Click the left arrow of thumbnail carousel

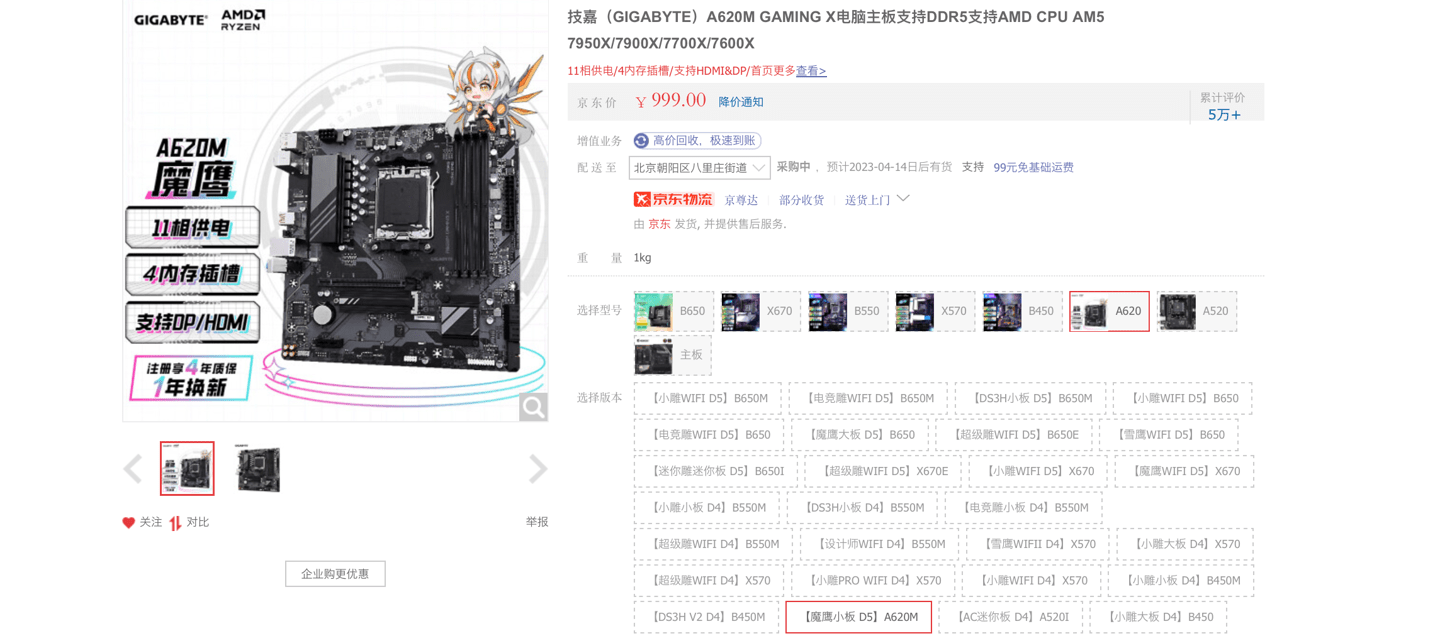(133, 469)
